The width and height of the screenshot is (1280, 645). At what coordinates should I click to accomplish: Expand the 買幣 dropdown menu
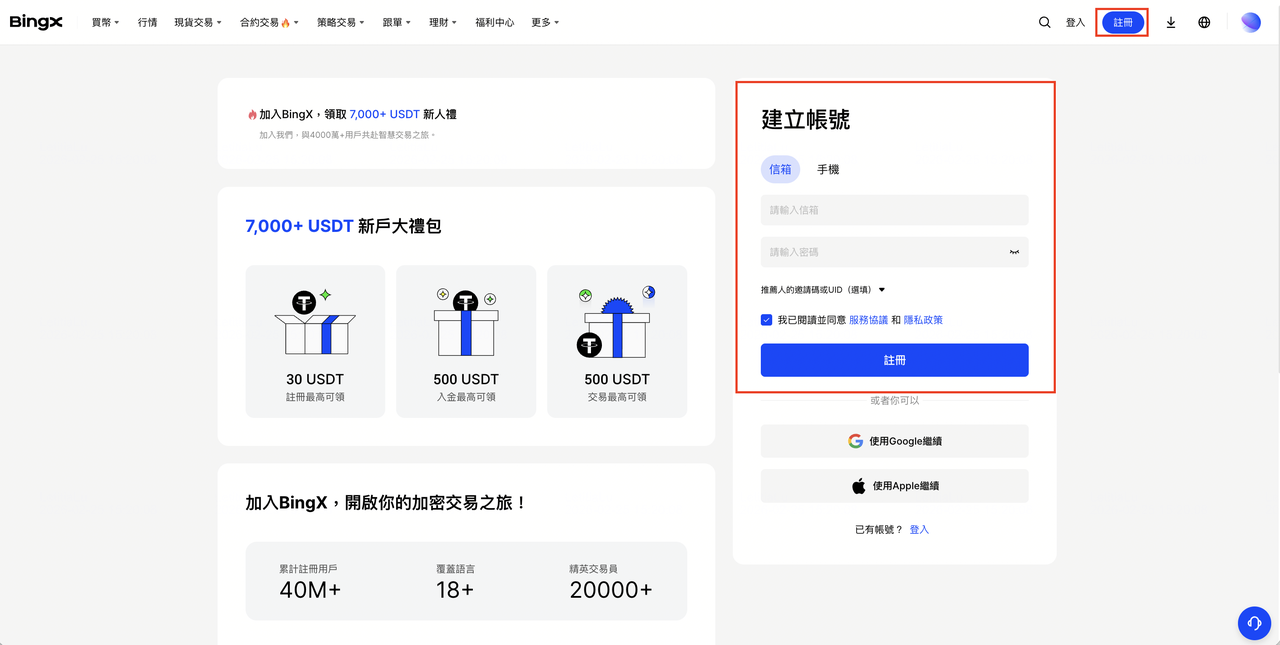pyautogui.click(x=105, y=22)
